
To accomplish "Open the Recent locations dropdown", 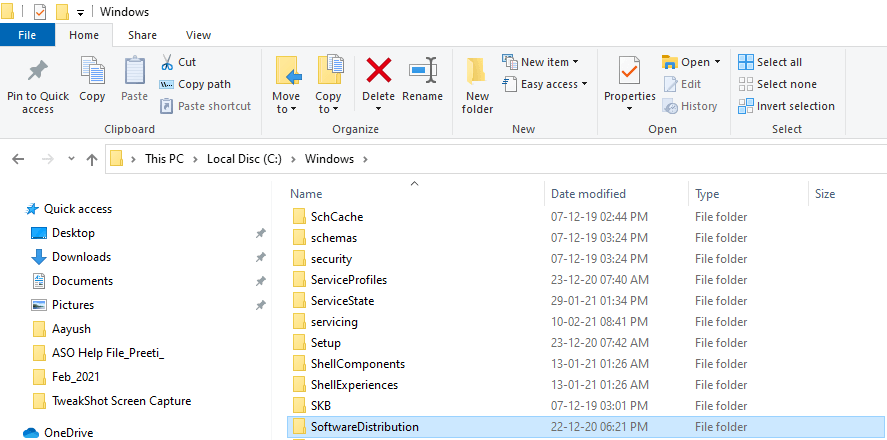I will (71, 159).
